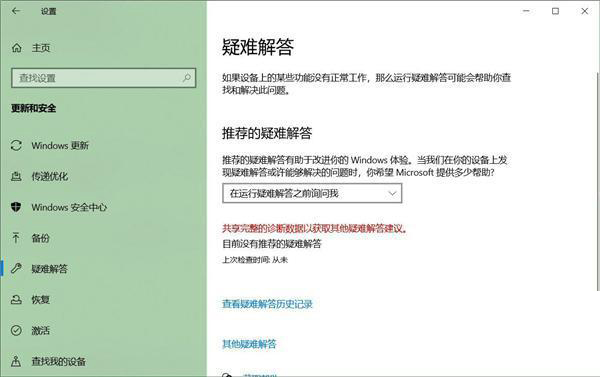Image resolution: width=600 pixels, height=377 pixels.
Task: Switch to the 备份 page
Action: click(41, 238)
